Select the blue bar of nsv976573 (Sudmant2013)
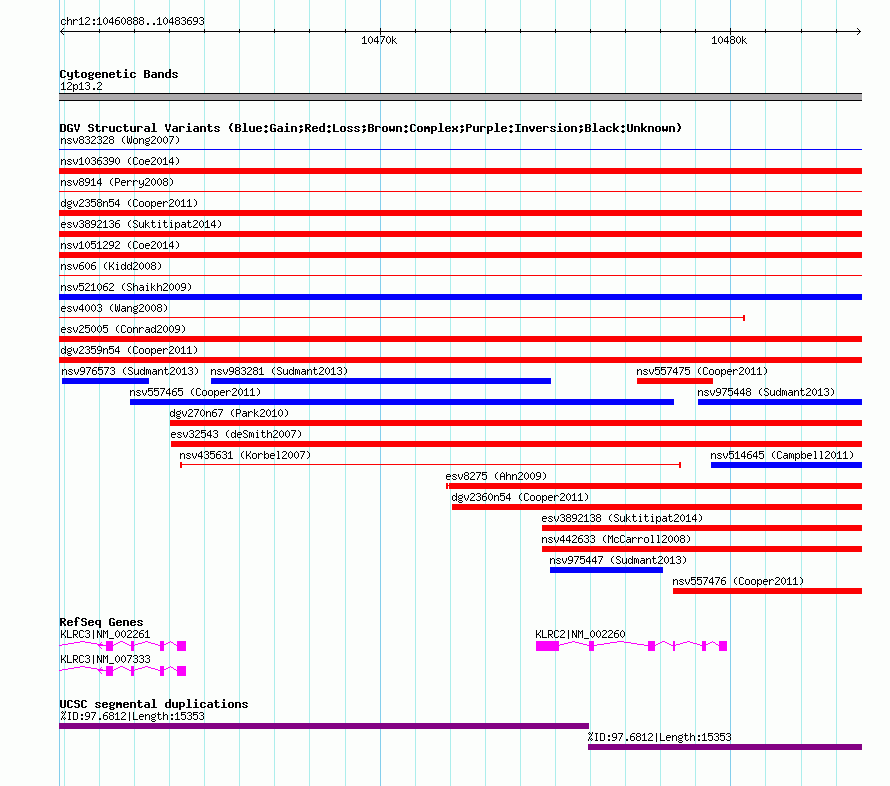This screenshot has width=890, height=786. tap(105, 381)
